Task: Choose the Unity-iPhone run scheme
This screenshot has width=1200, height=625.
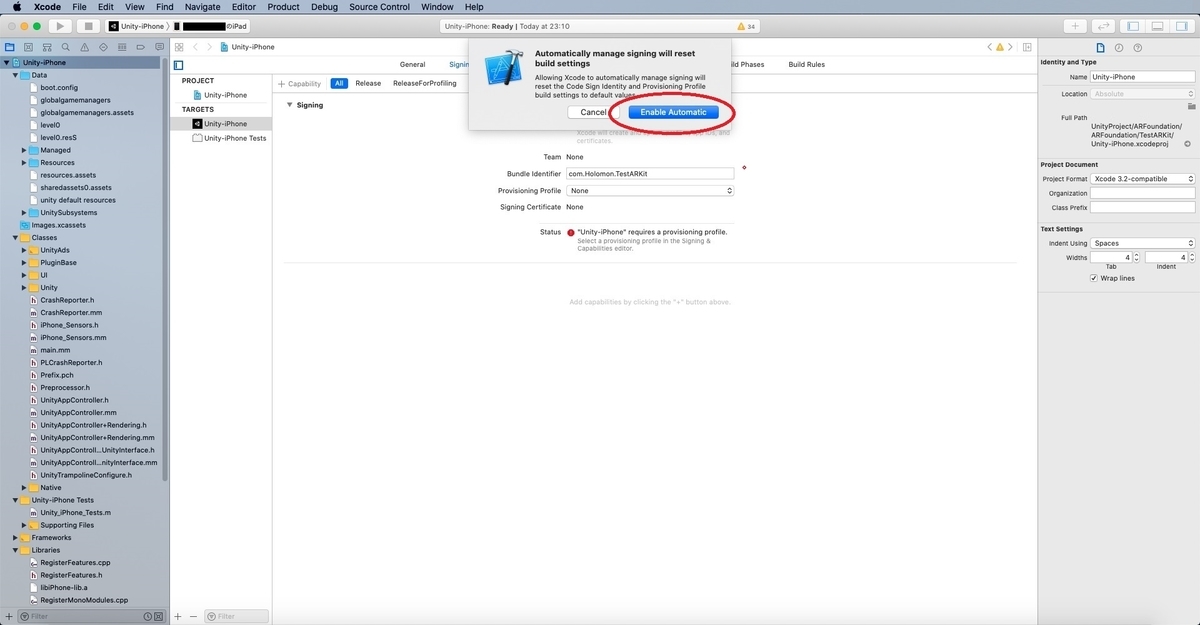Action: [139, 26]
